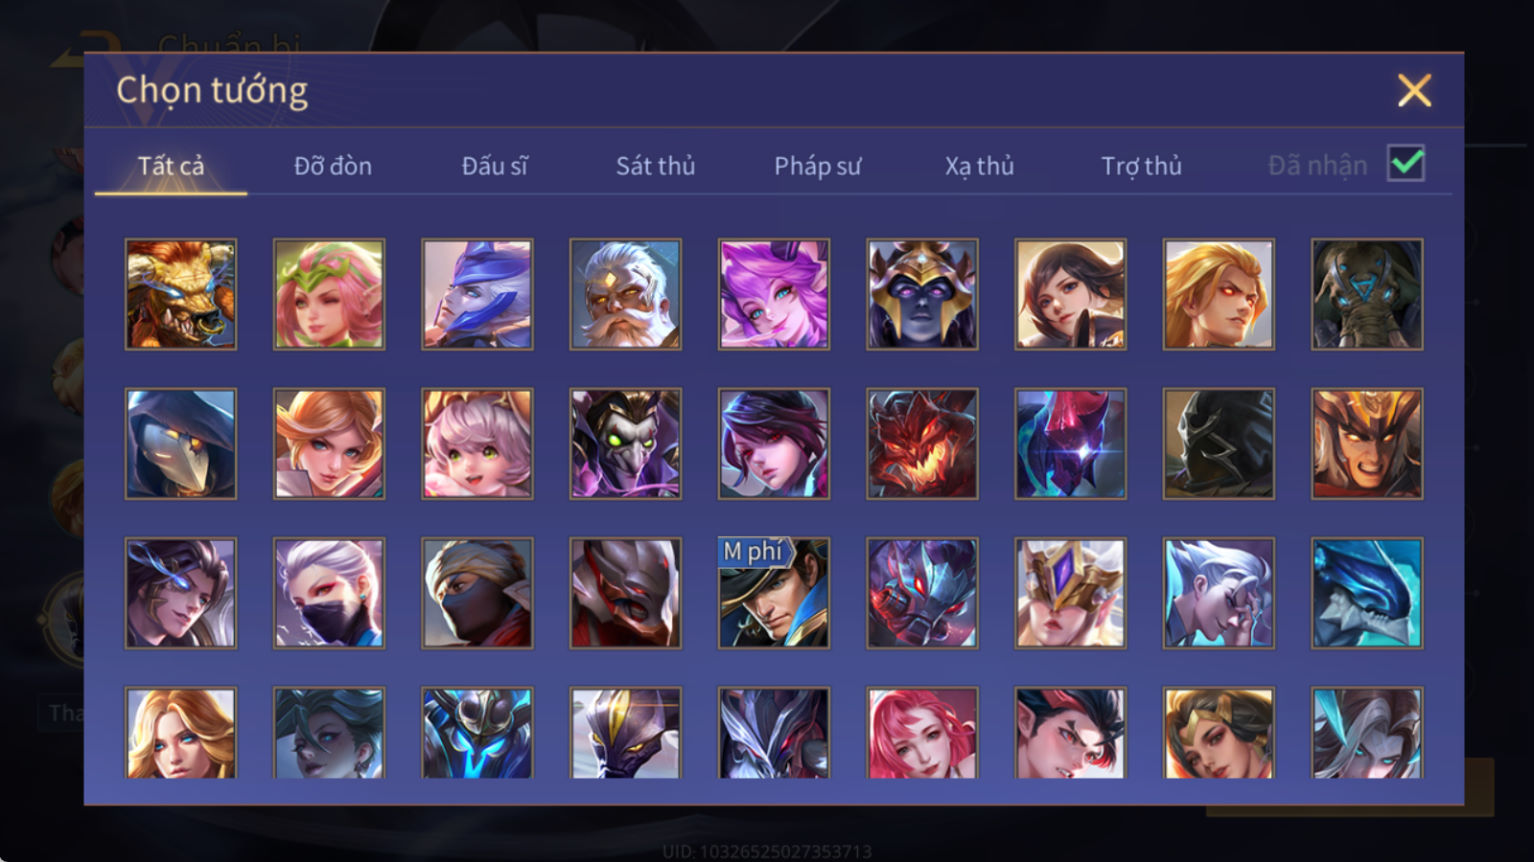Filter by Sát thủ tab
The width and height of the screenshot is (1534, 862).
[x=656, y=166]
